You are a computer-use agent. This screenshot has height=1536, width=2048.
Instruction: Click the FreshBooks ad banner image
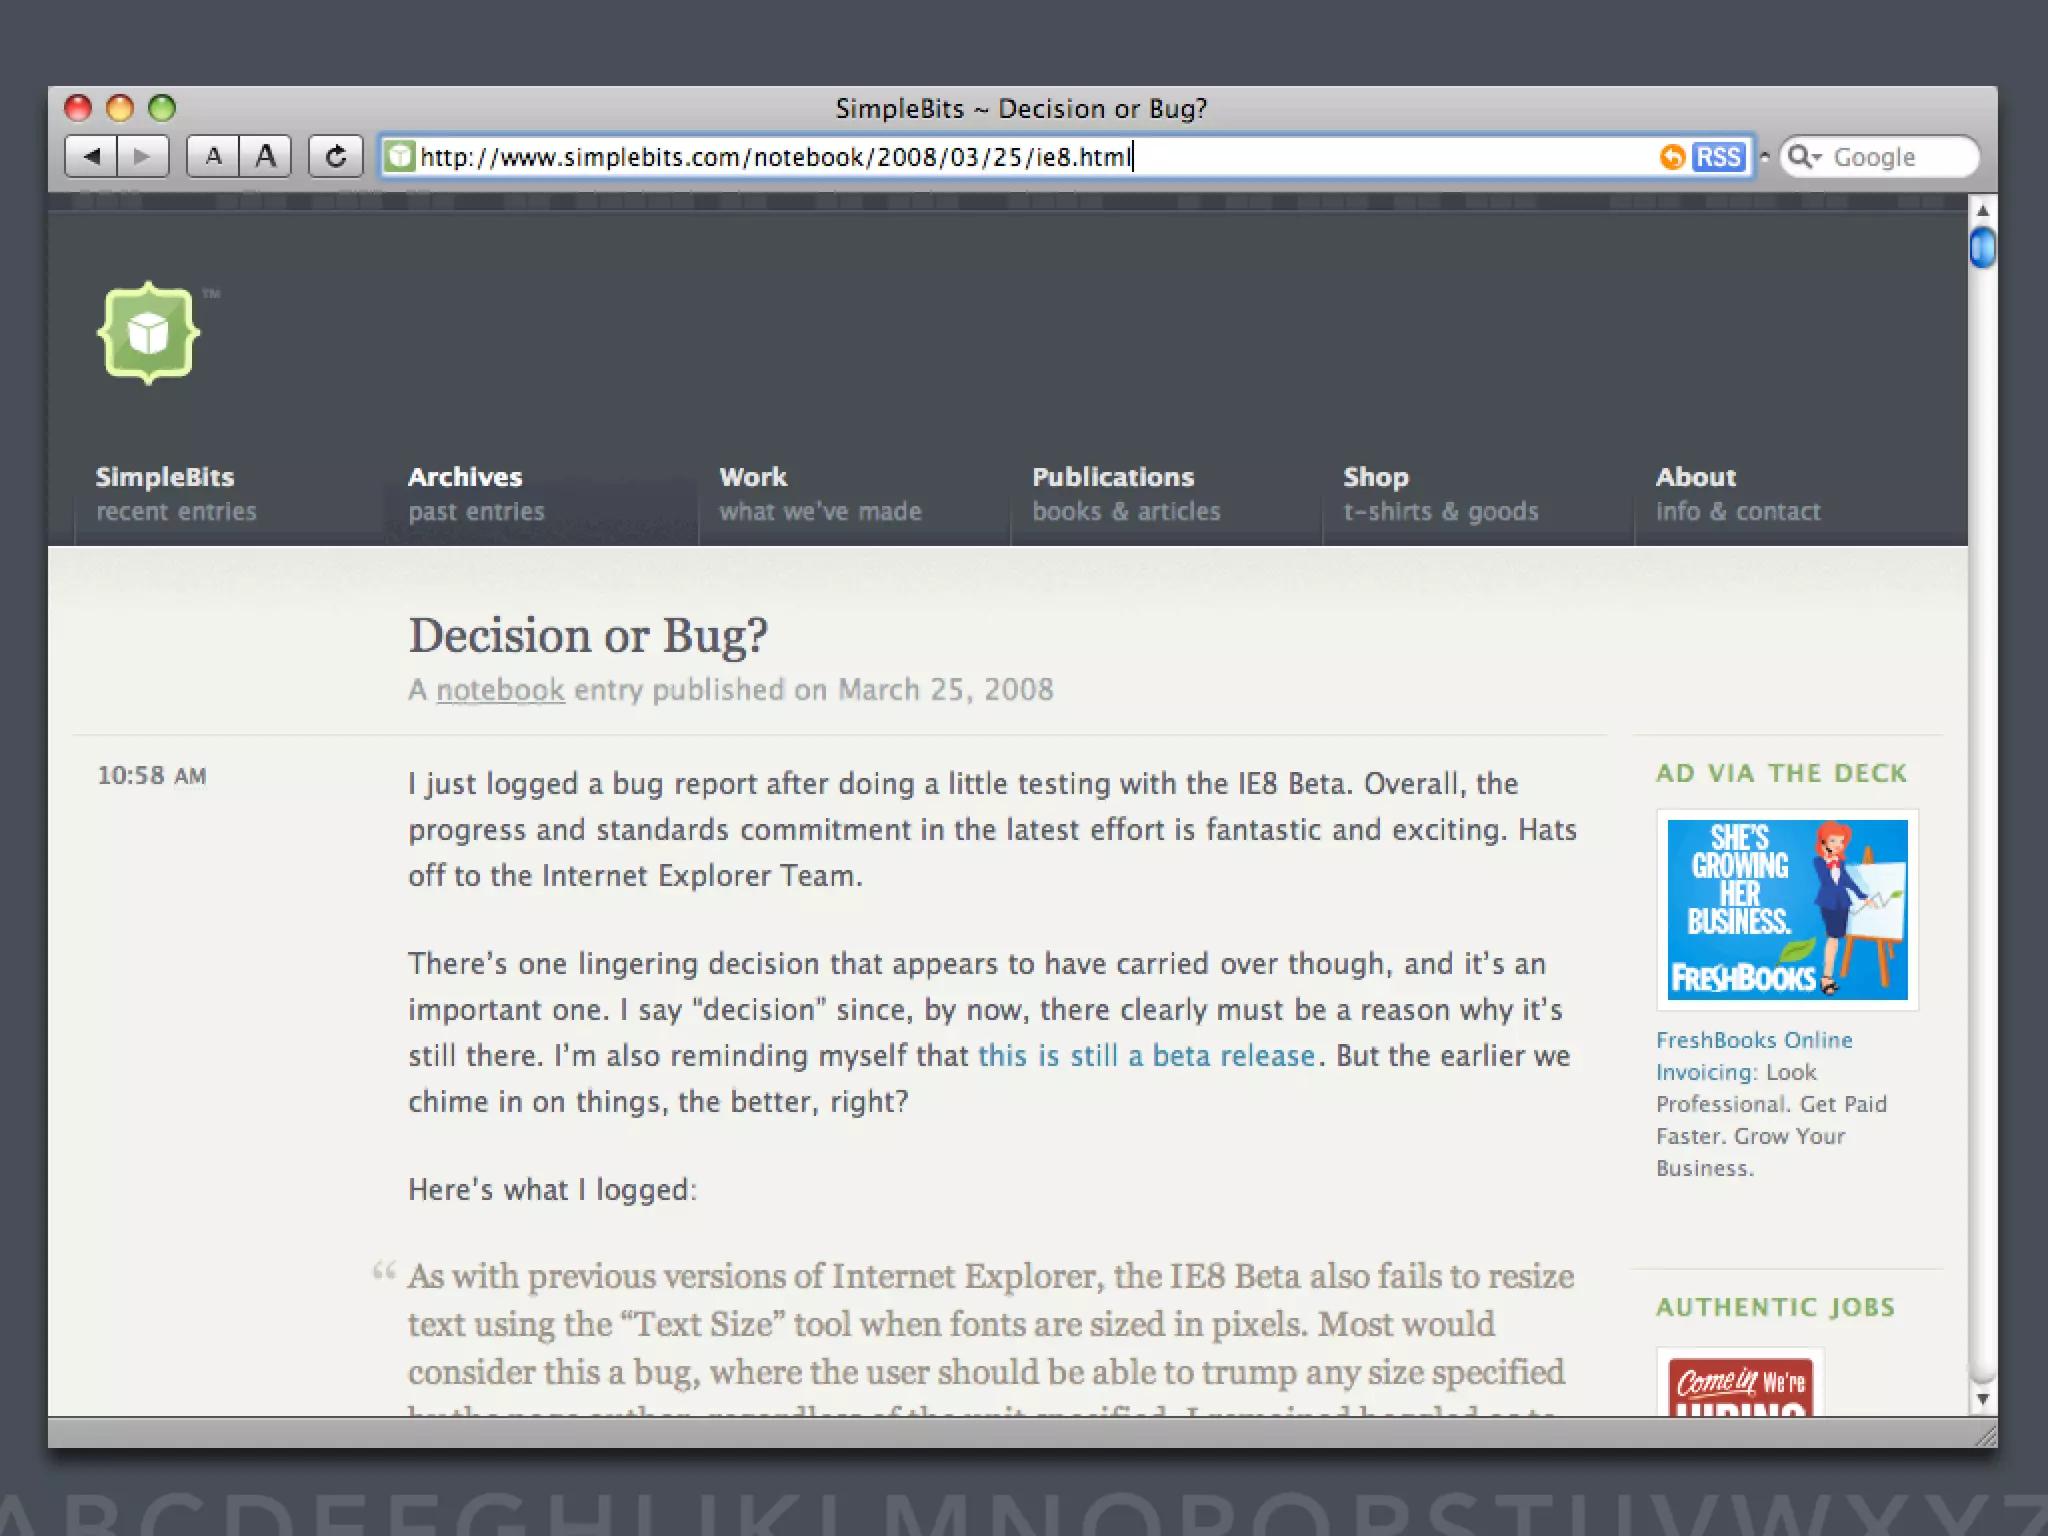click(1787, 909)
